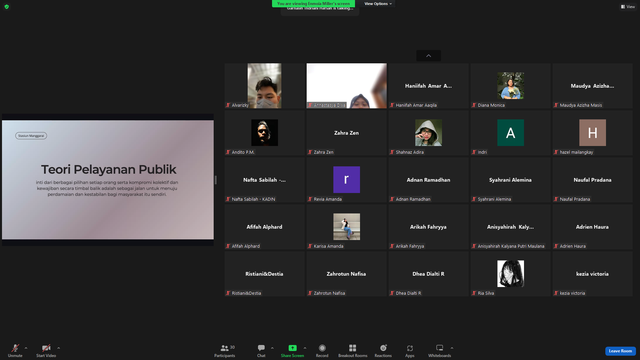Click the brown H avatar of hazel mailangkay

tap(592, 133)
